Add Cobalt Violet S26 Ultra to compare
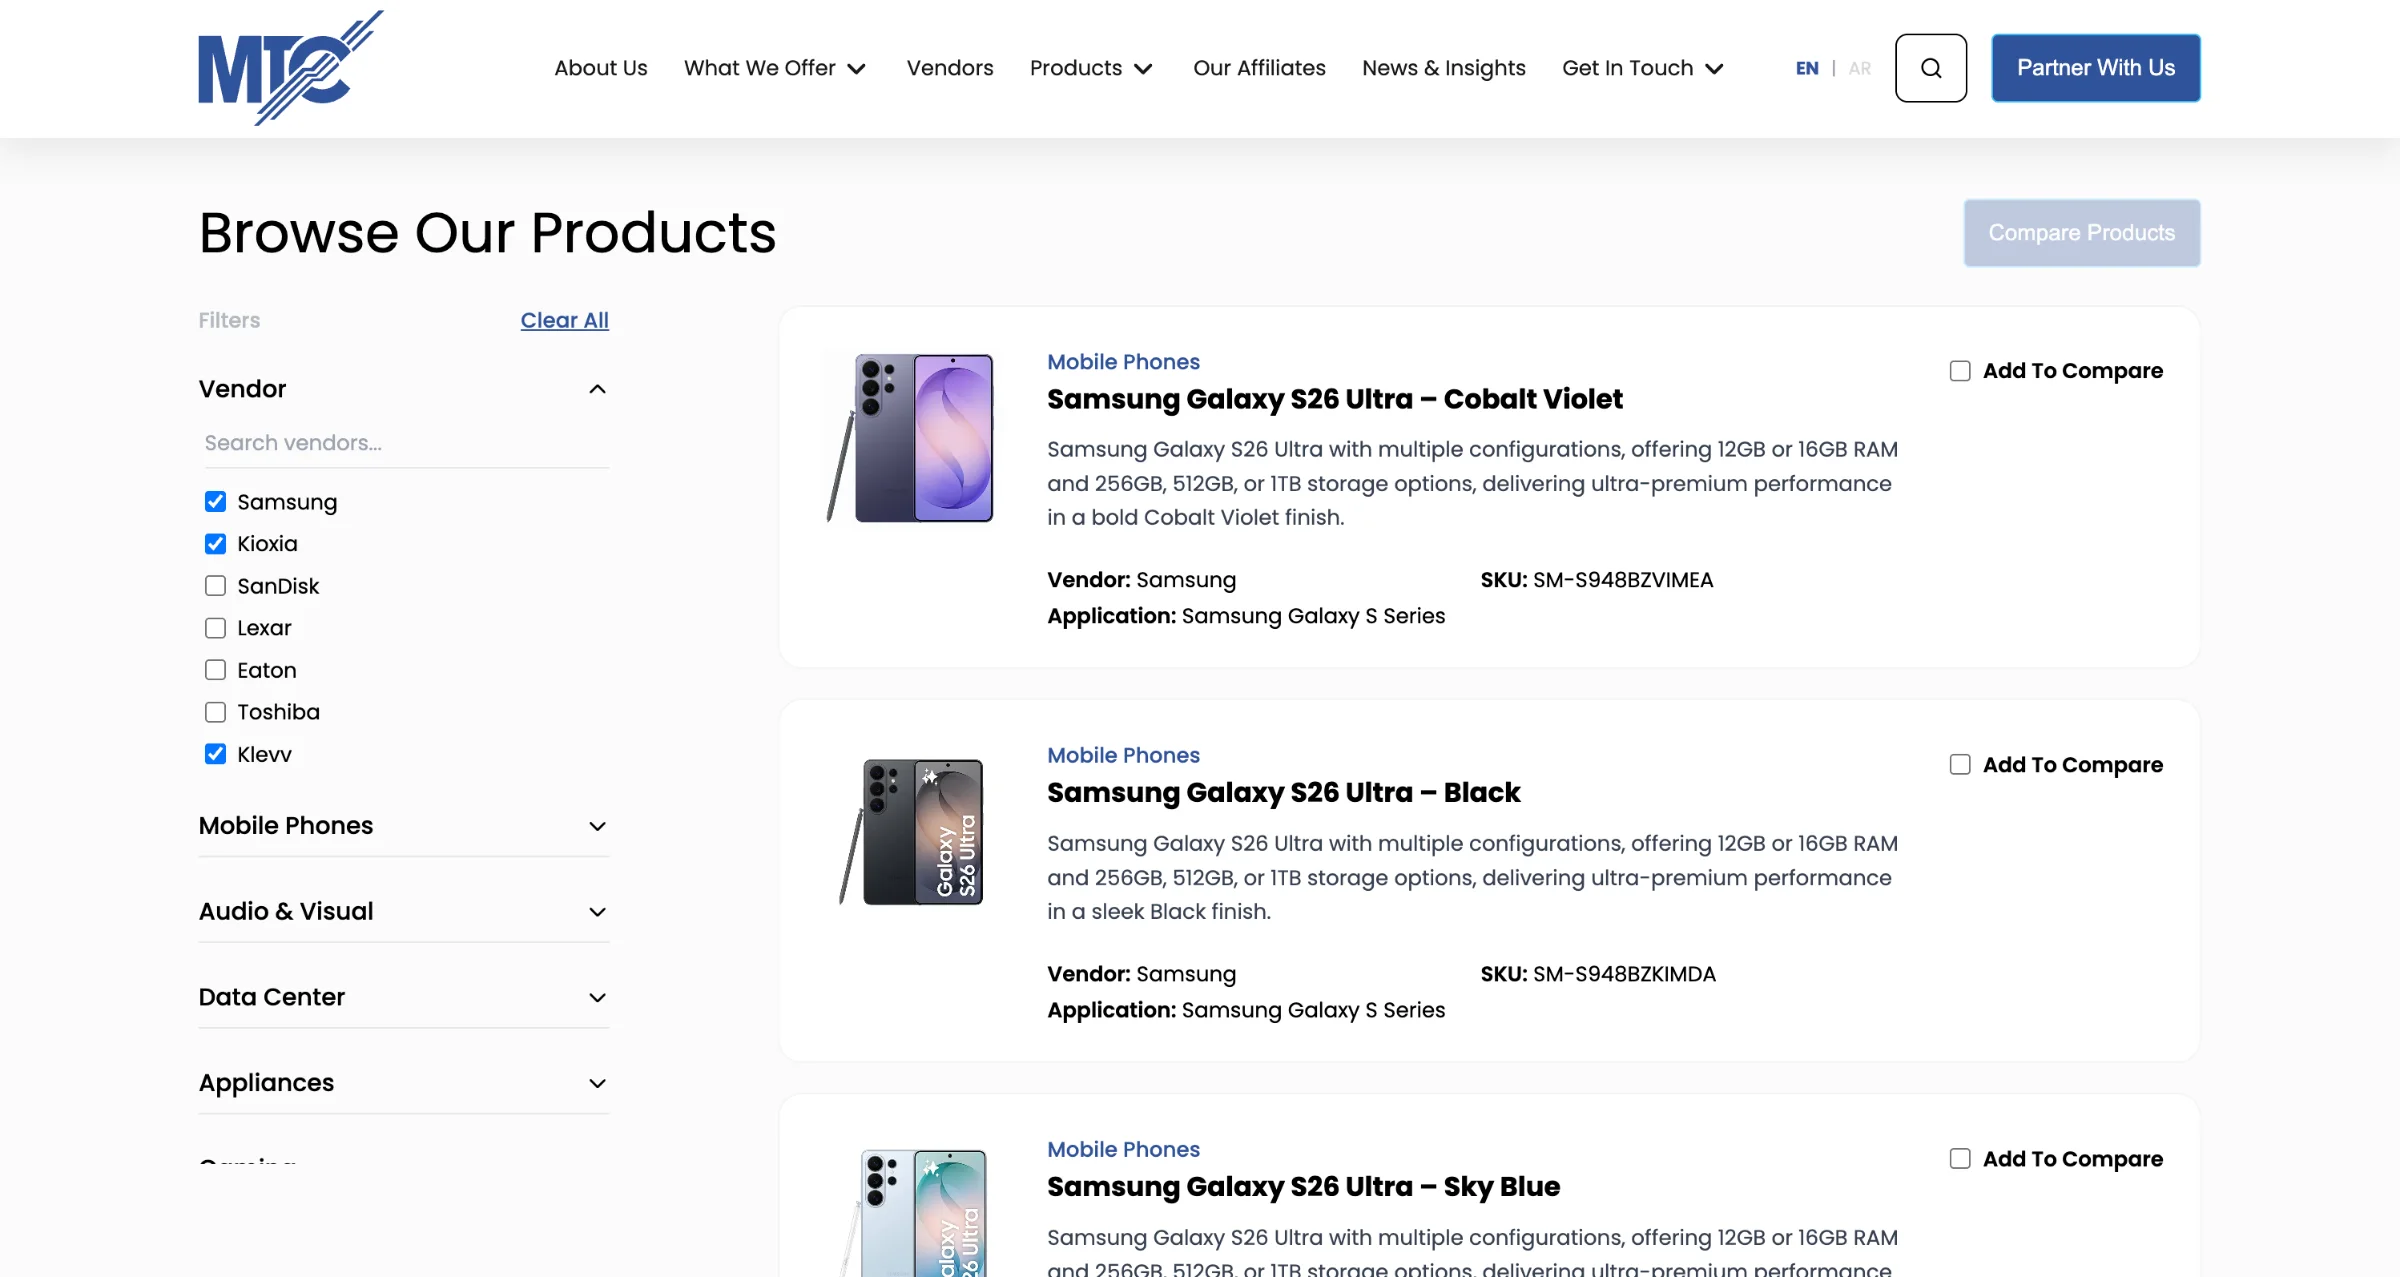The image size is (2400, 1277). coord(1960,371)
